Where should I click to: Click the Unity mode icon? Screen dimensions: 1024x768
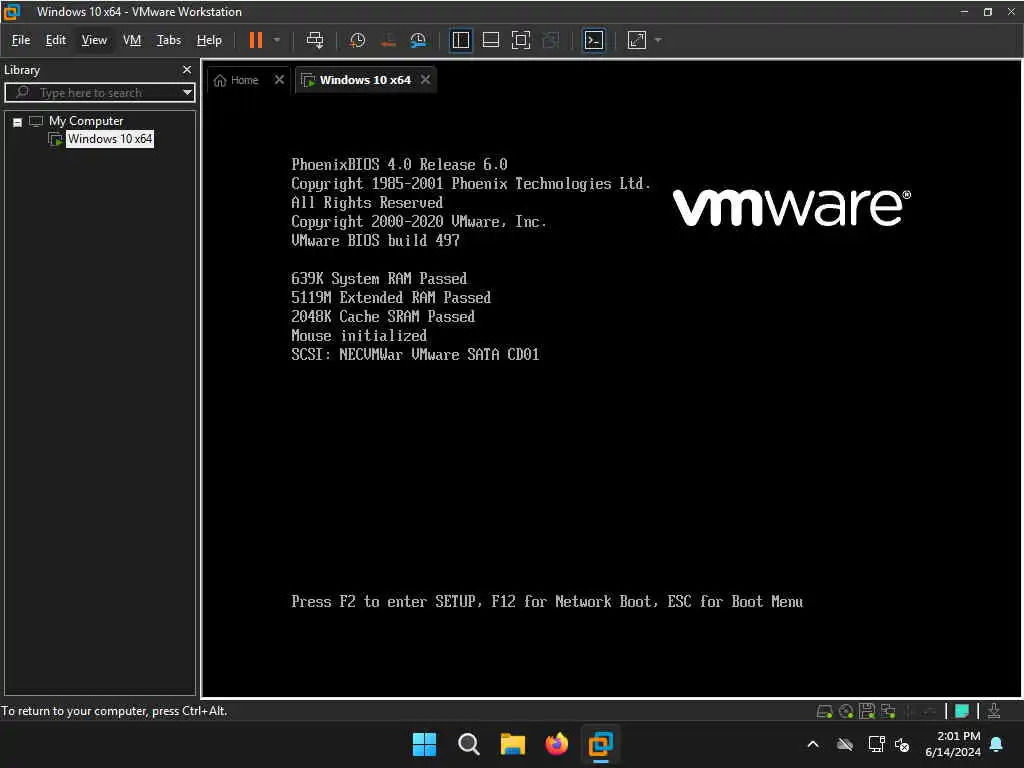551,40
